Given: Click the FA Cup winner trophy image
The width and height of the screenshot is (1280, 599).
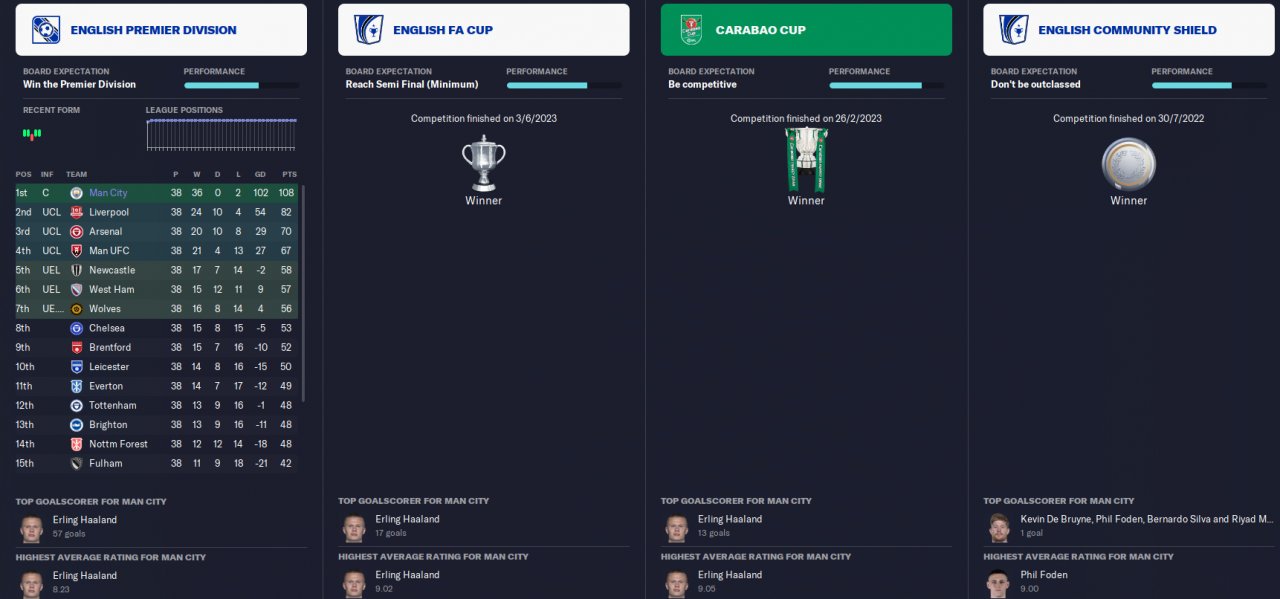Looking at the screenshot, I should 483,163.
